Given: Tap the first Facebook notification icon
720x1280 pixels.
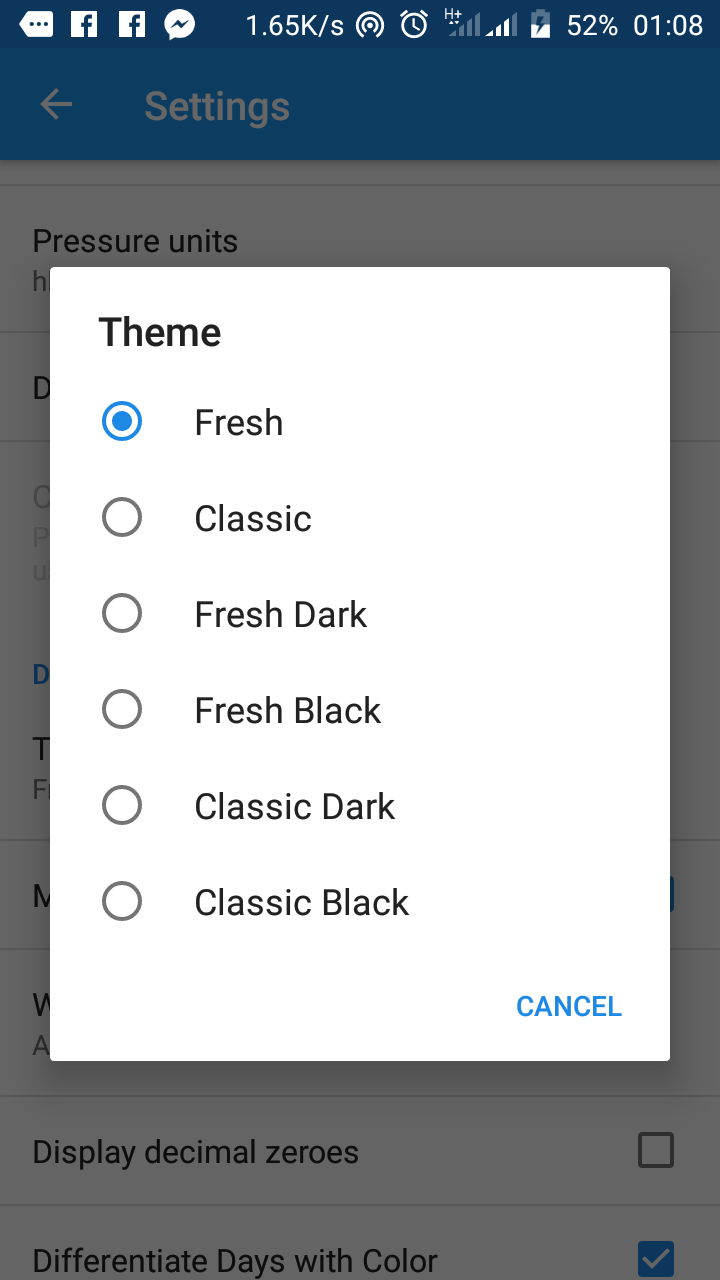Looking at the screenshot, I should [x=85, y=24].
